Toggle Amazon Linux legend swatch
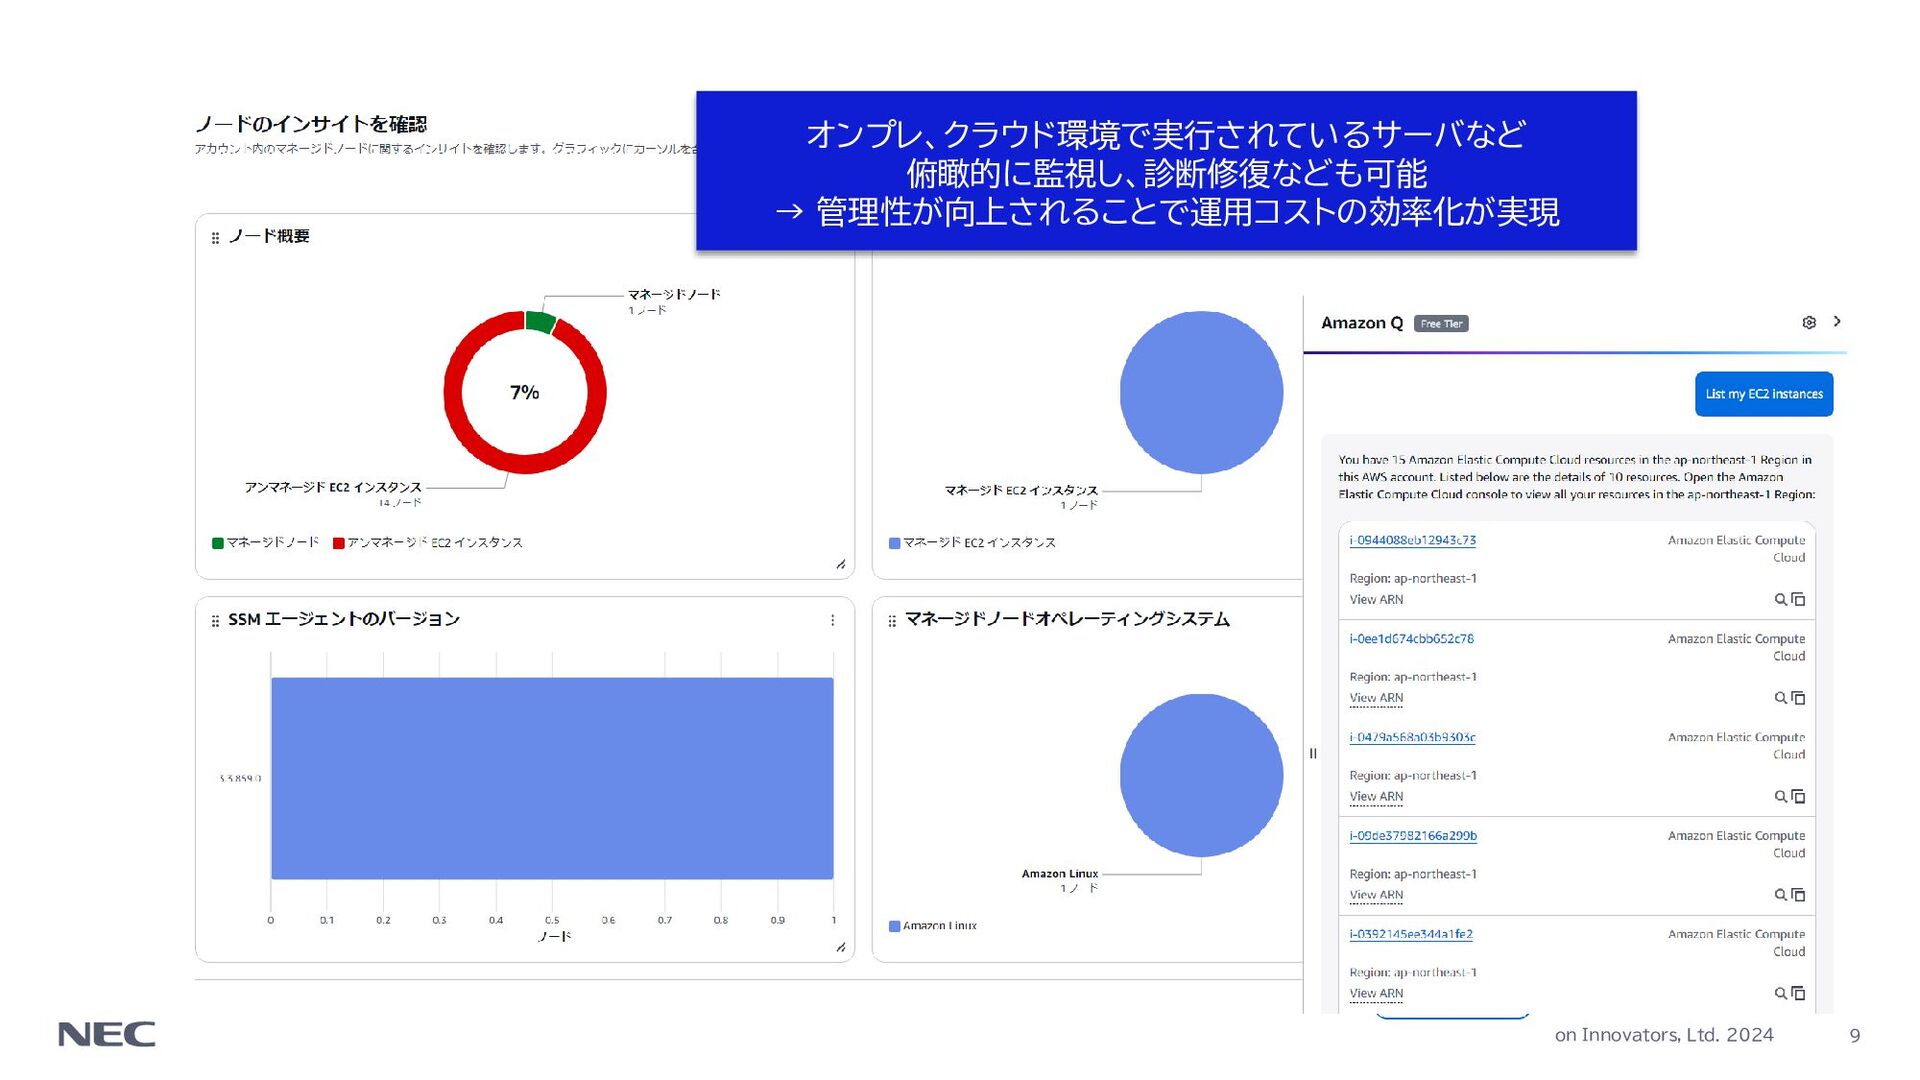 tap(894, 926)
